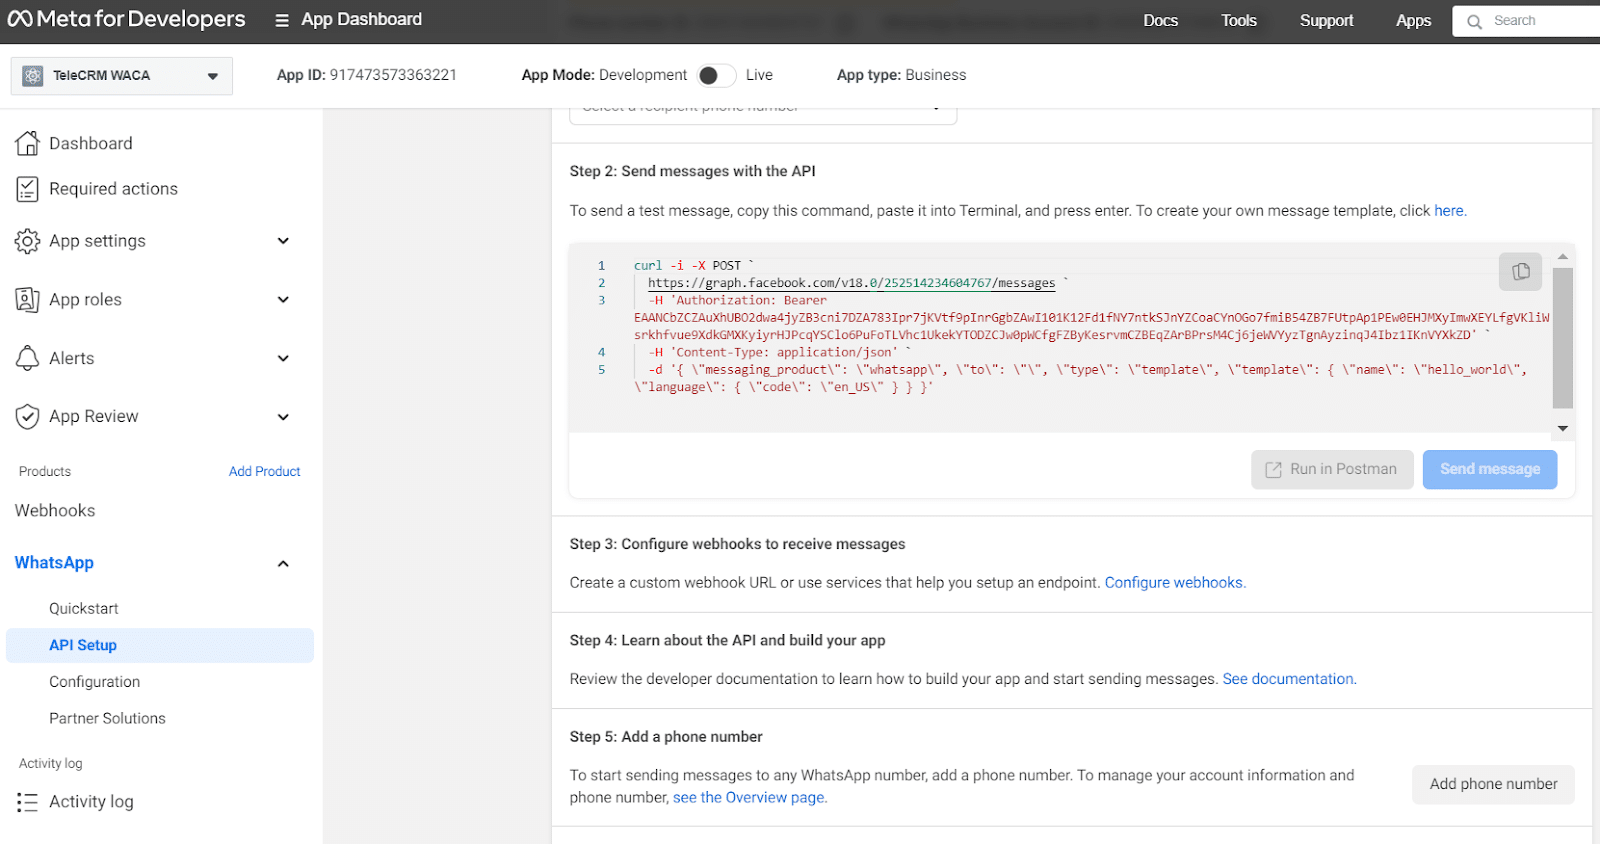
Task: Open the See documentation link
Action: pyautogui.click(x=1288, y=679)
